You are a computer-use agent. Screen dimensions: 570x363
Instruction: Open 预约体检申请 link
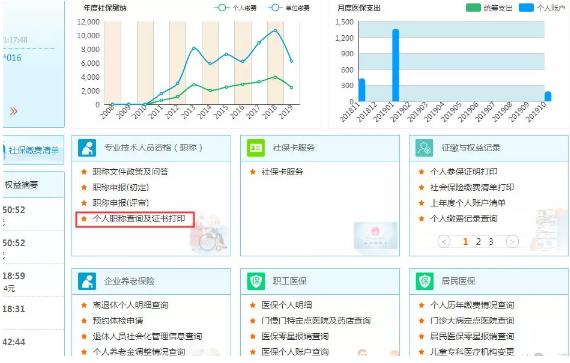118,320
